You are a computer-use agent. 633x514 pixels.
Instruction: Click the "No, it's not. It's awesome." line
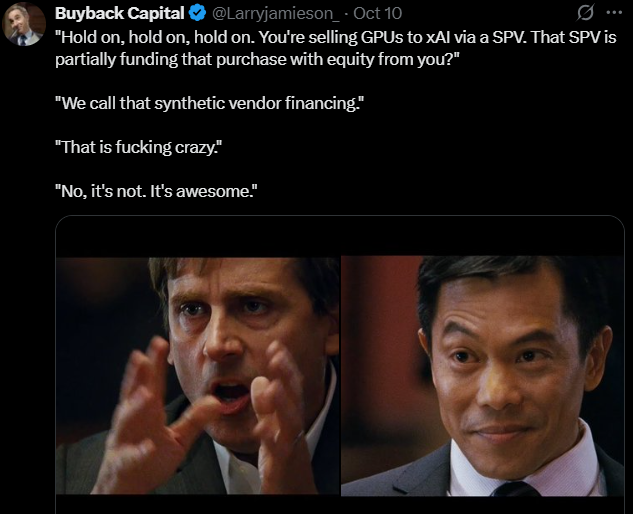tap(160, 191)
